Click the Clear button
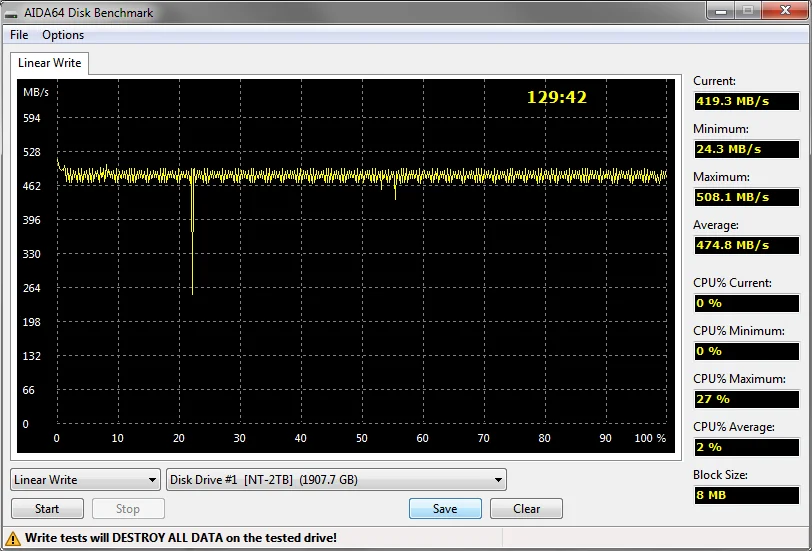 pos(526,509)
